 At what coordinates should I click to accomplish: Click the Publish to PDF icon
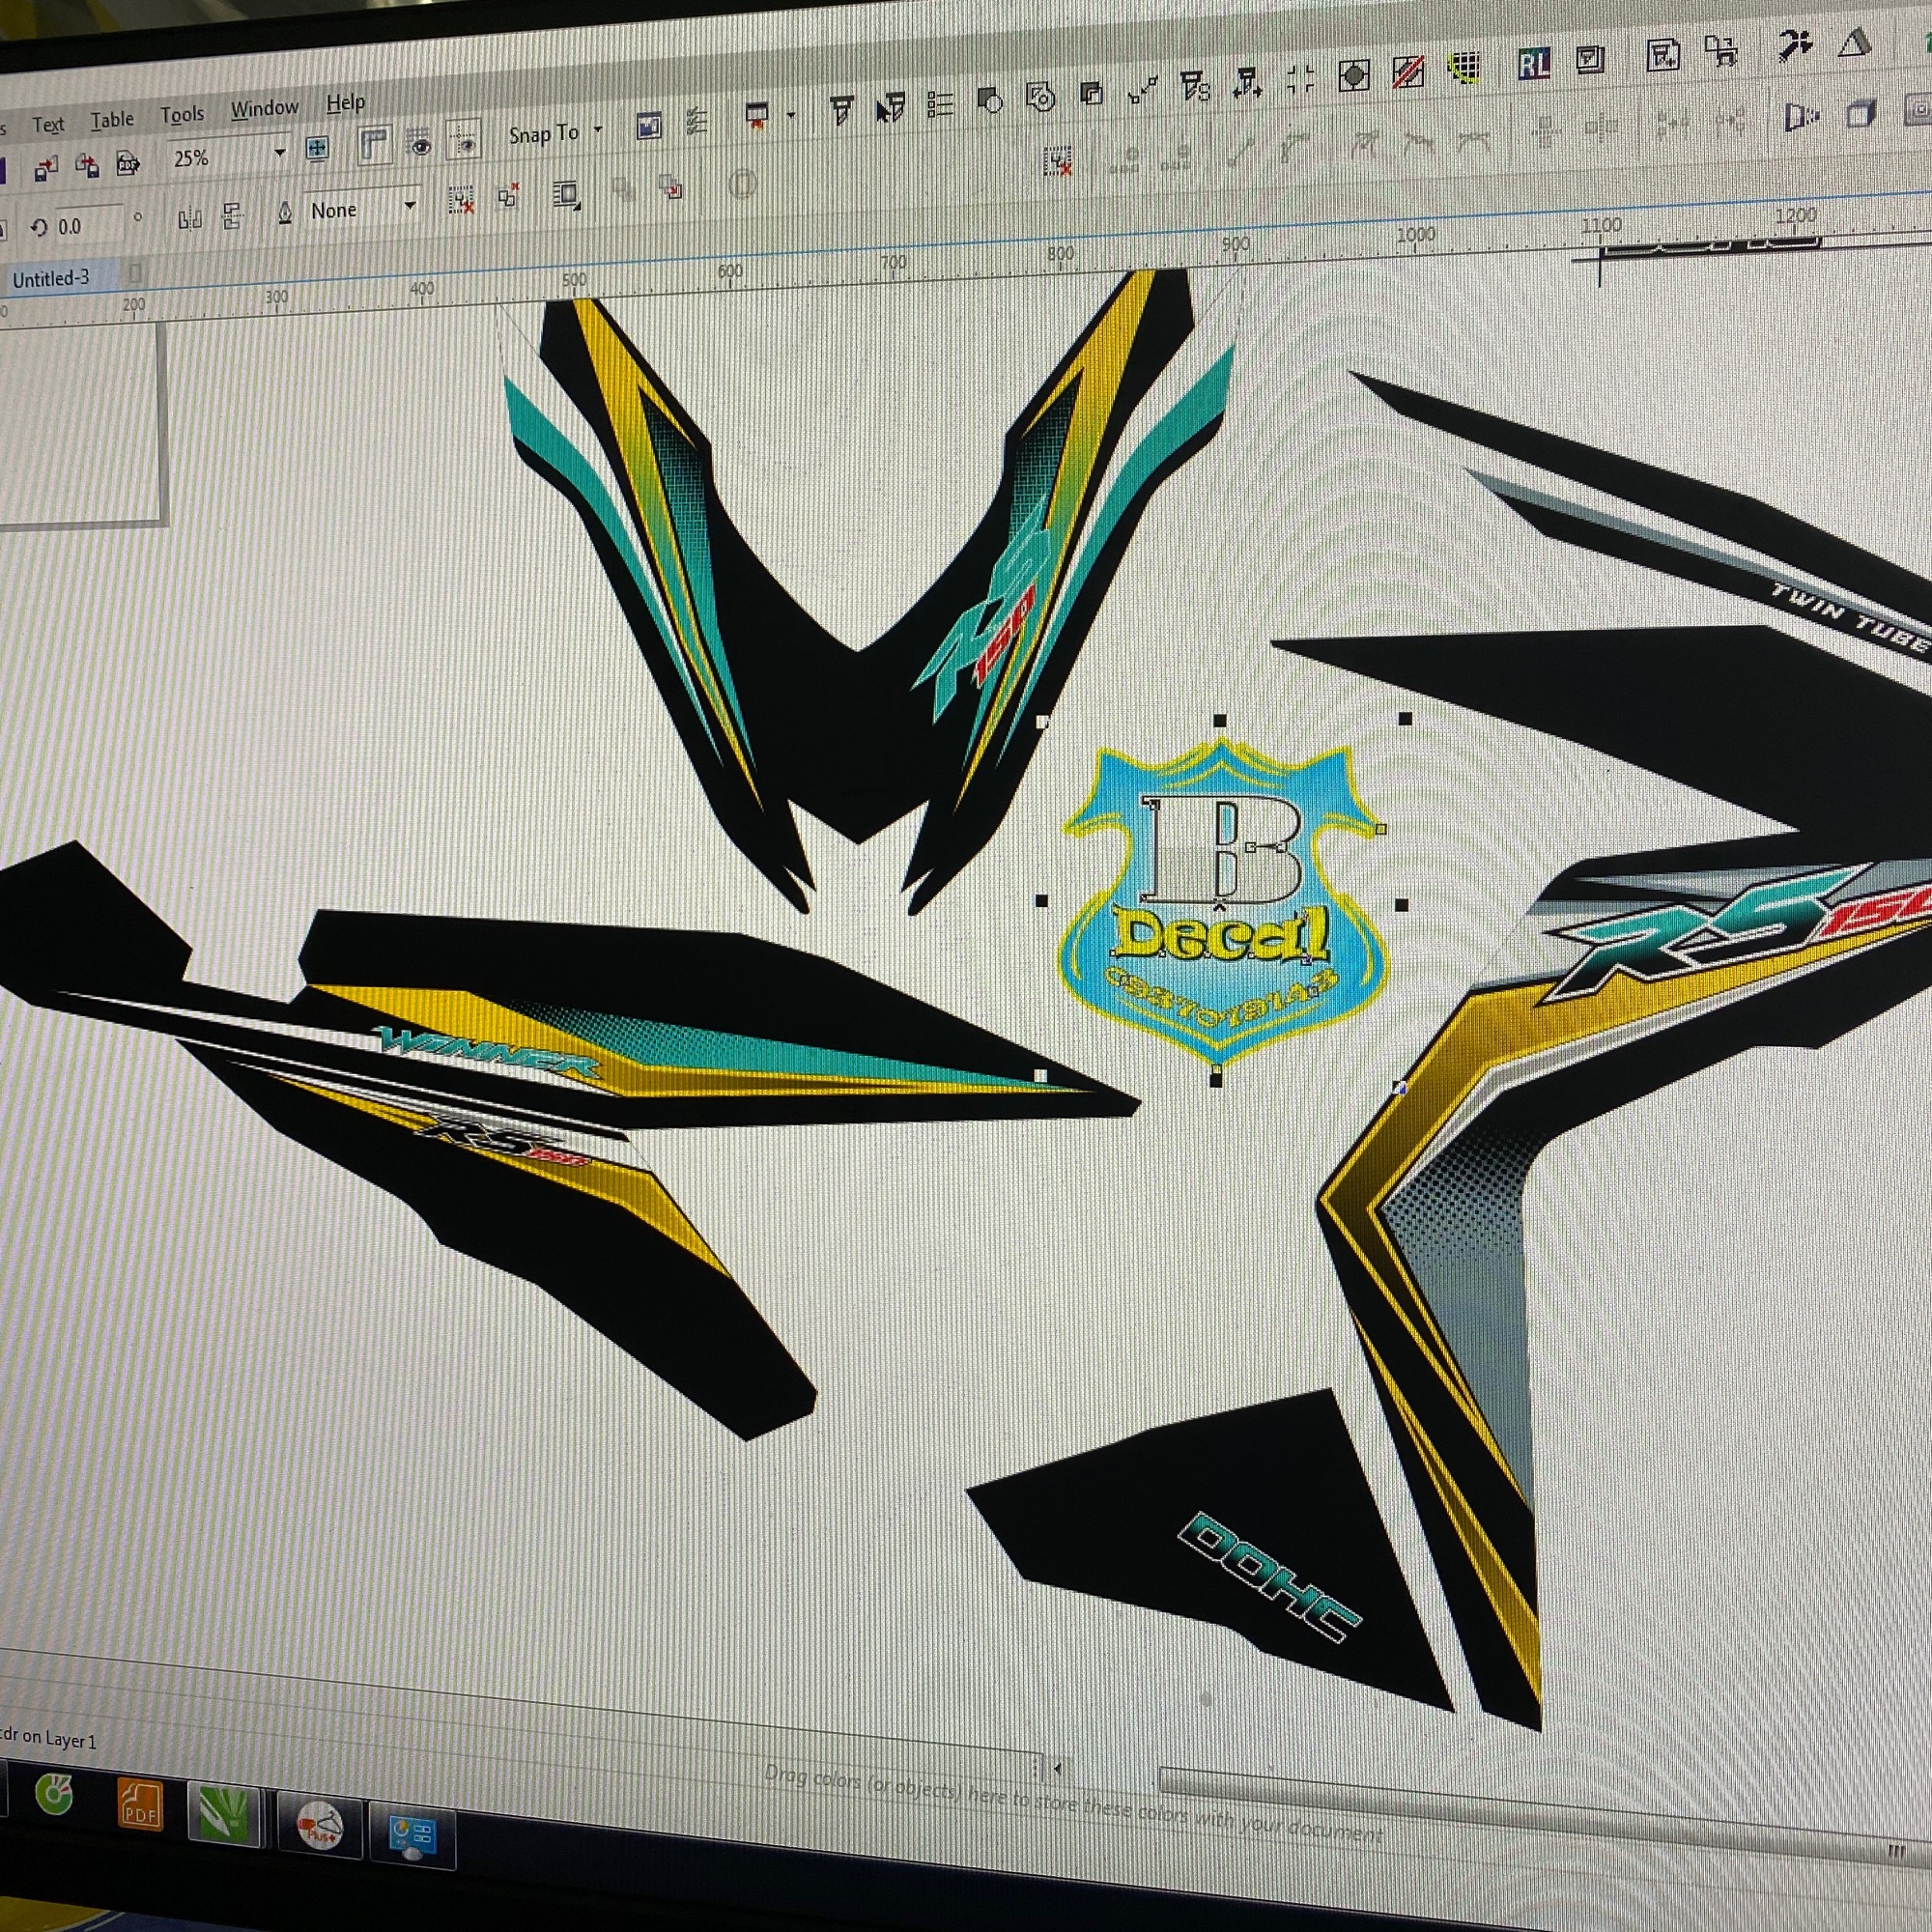pyautogui.click(x=128, y=163)
